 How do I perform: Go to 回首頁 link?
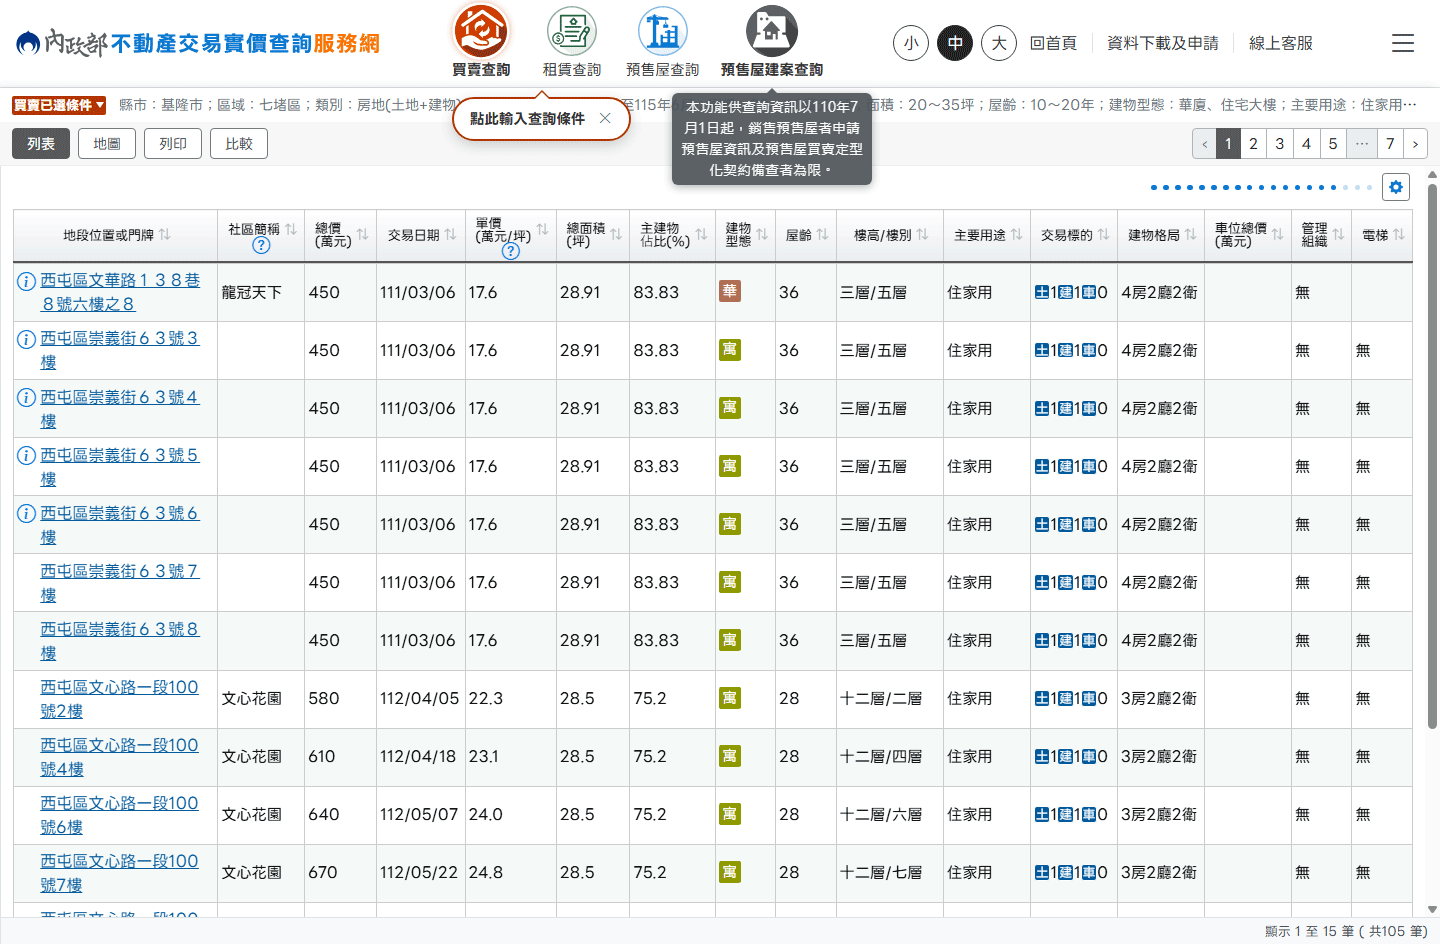pyautogui.click(x=1053, y=43)
